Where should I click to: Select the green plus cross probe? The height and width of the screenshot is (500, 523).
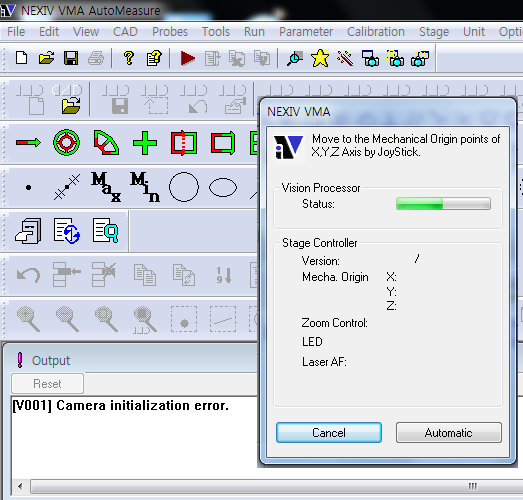click(x=145, y=143)
